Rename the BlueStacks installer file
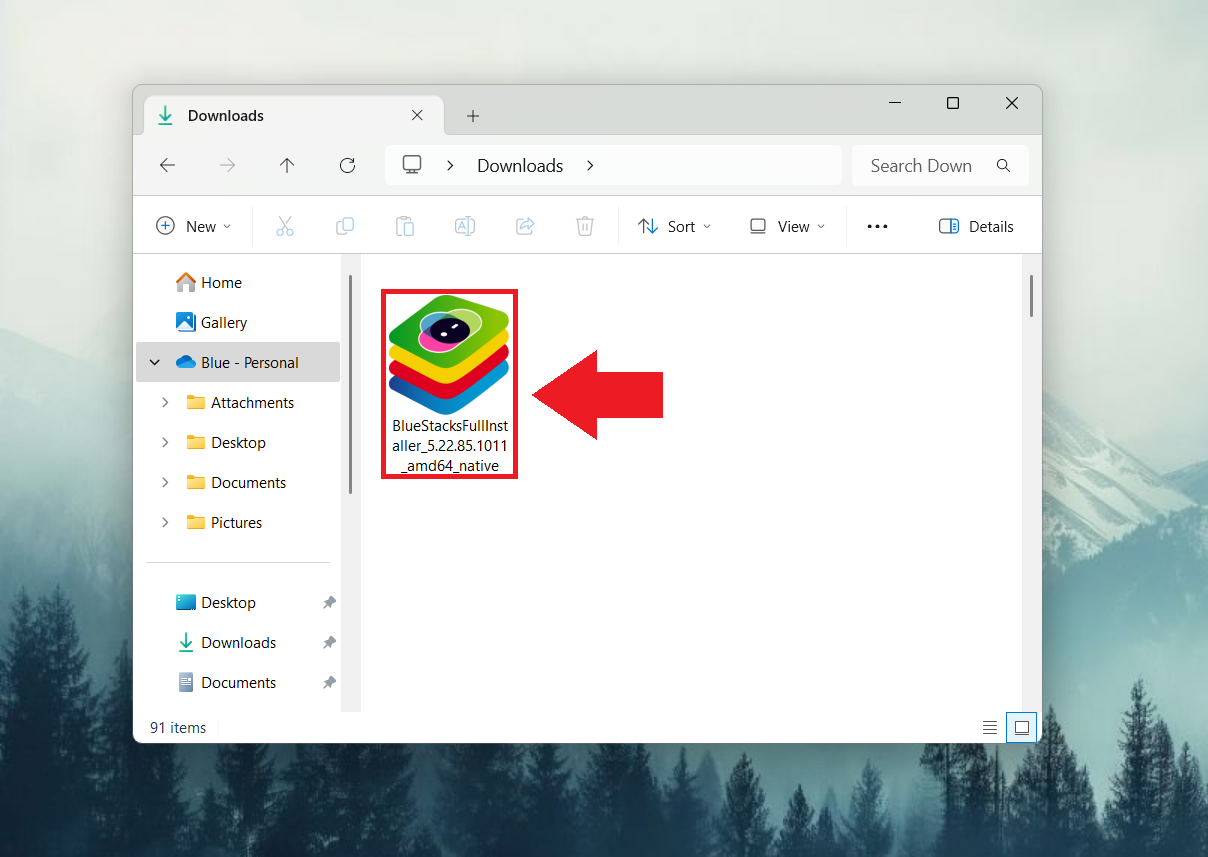Viewport: 1208px width, 857px height. coord(464,226)
